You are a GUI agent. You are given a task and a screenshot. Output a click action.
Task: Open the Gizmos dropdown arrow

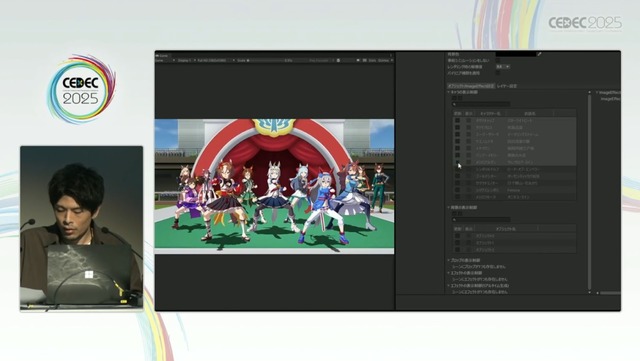click(392, 60)
